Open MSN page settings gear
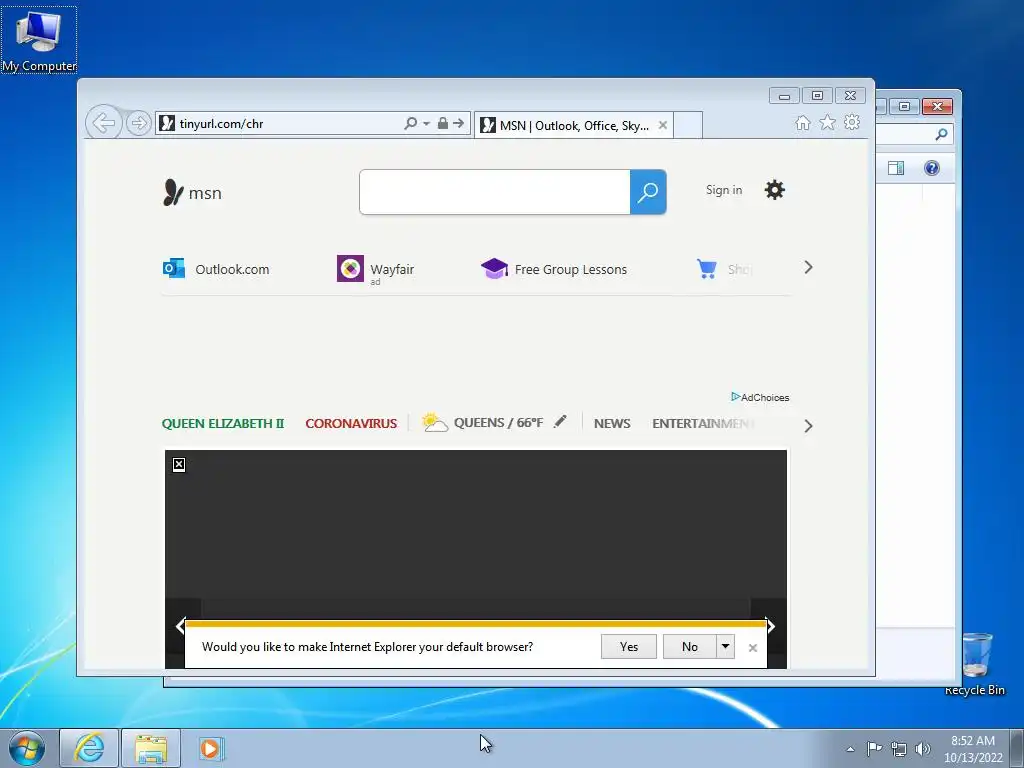Screen dimensions: 1024x768 click(775, 190)
